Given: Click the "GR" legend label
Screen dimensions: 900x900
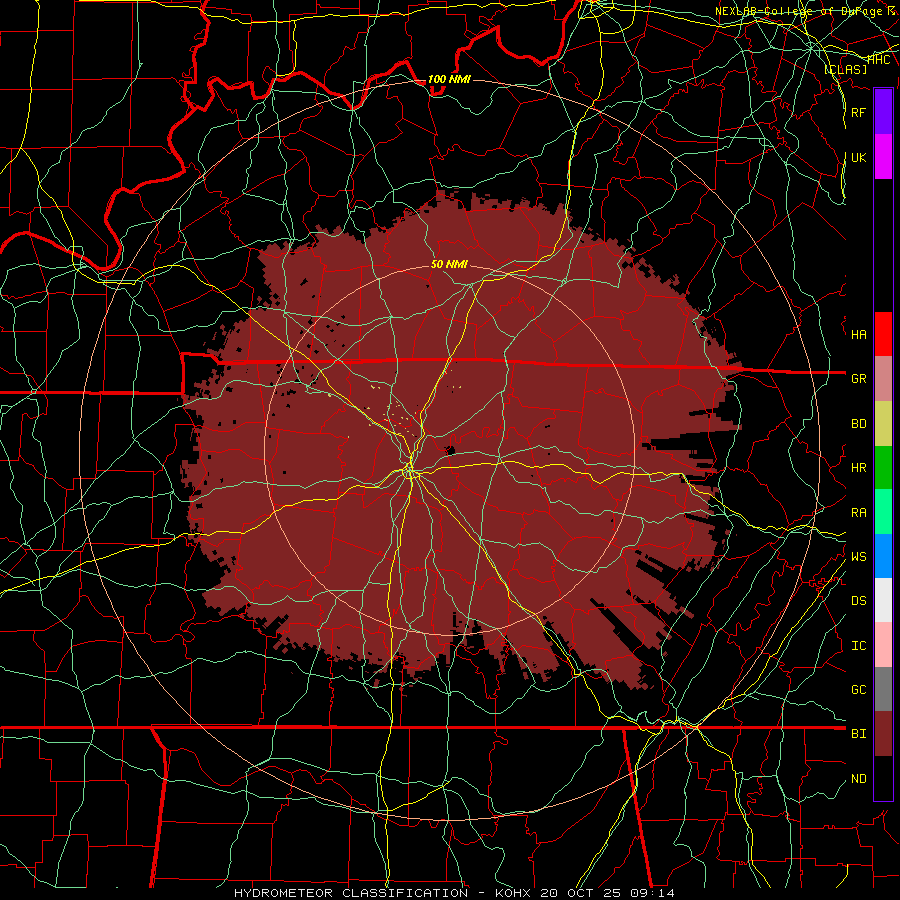Looking at the screenshot, I should (858, 379).
